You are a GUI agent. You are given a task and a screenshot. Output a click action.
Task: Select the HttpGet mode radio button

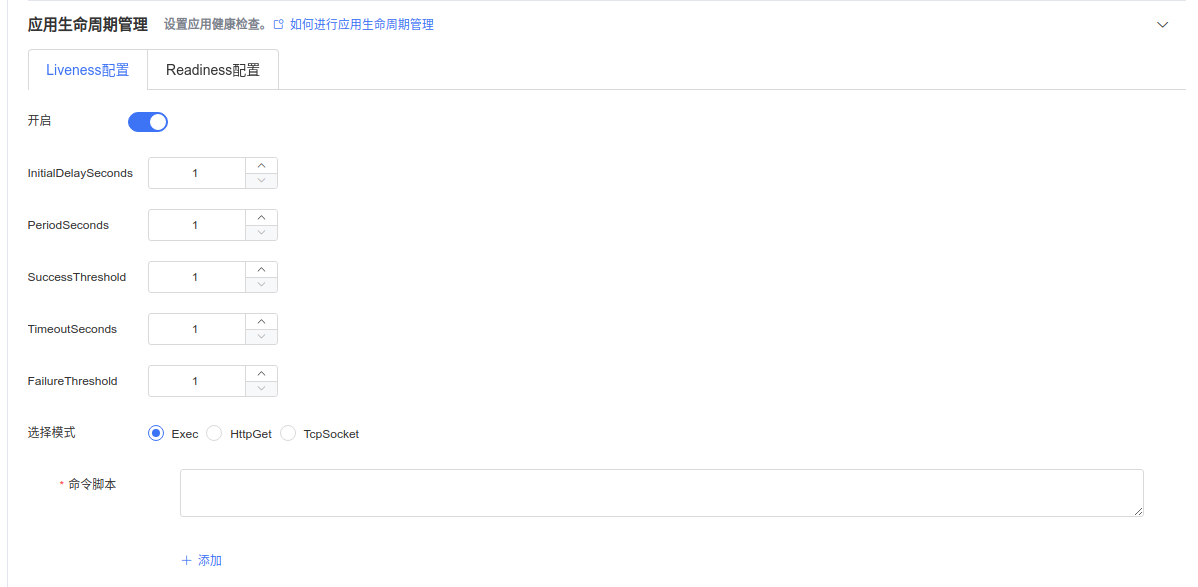pos(214,433)
